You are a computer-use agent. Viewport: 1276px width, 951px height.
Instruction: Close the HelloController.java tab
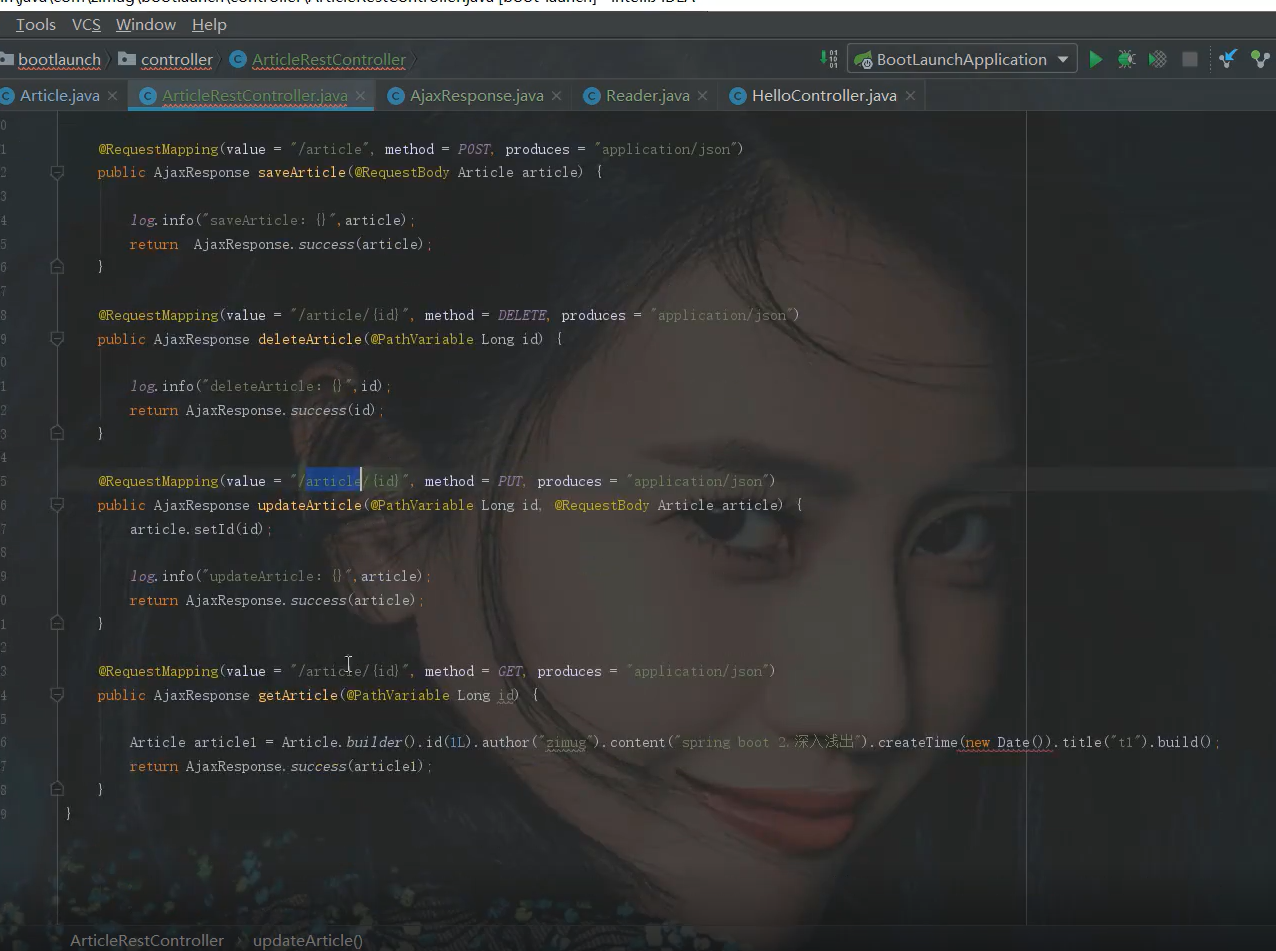click(910, 95)
